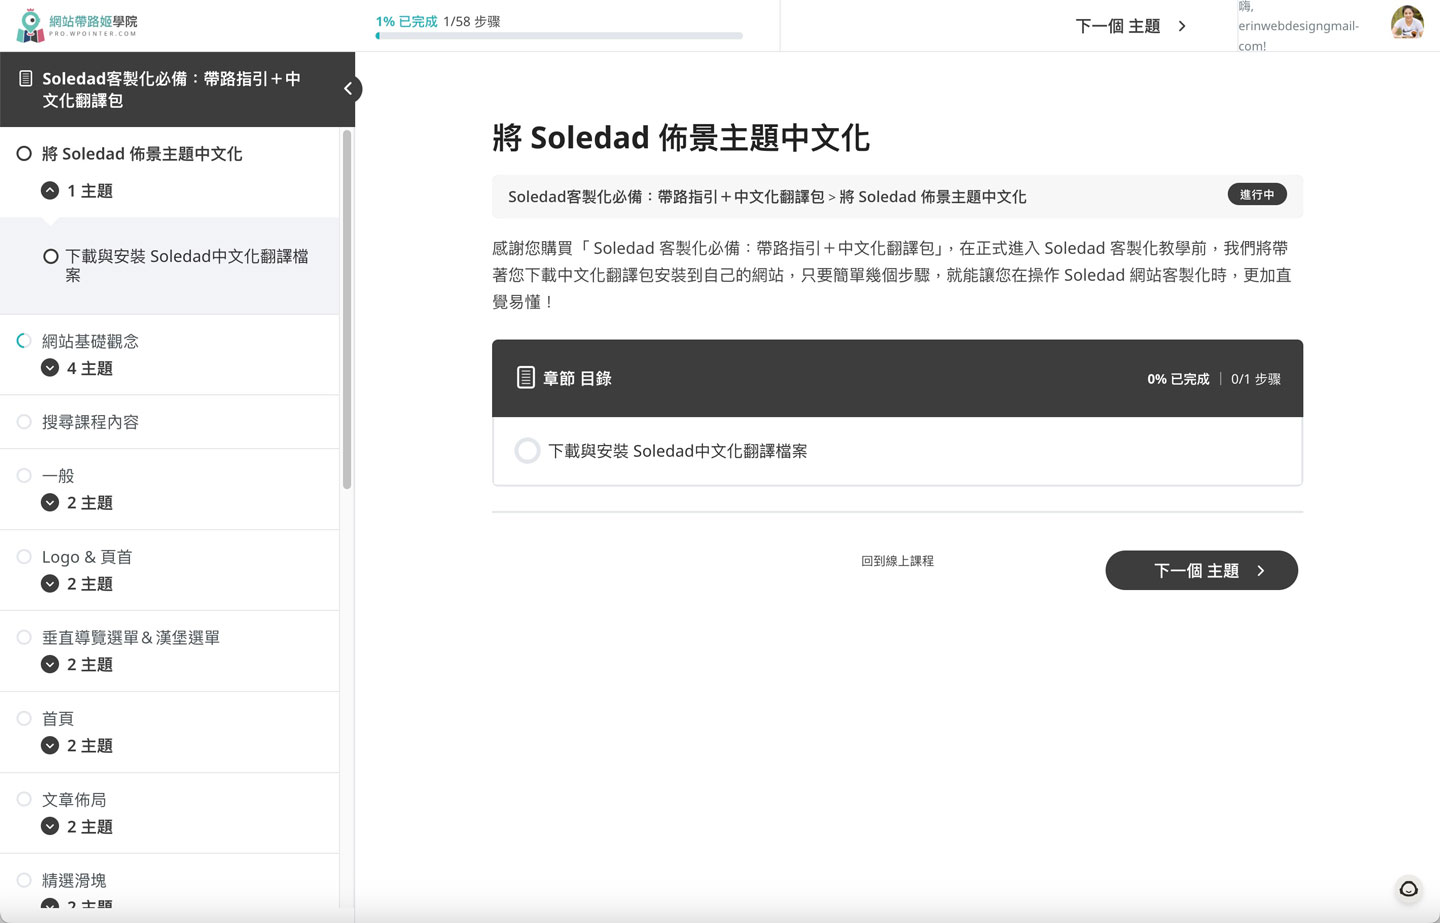Image resolution: width=1440 pixels, height=923 pixels.
Task: Expand 2 主題 under 文章佈局
Action: click(x=50, y=826)
